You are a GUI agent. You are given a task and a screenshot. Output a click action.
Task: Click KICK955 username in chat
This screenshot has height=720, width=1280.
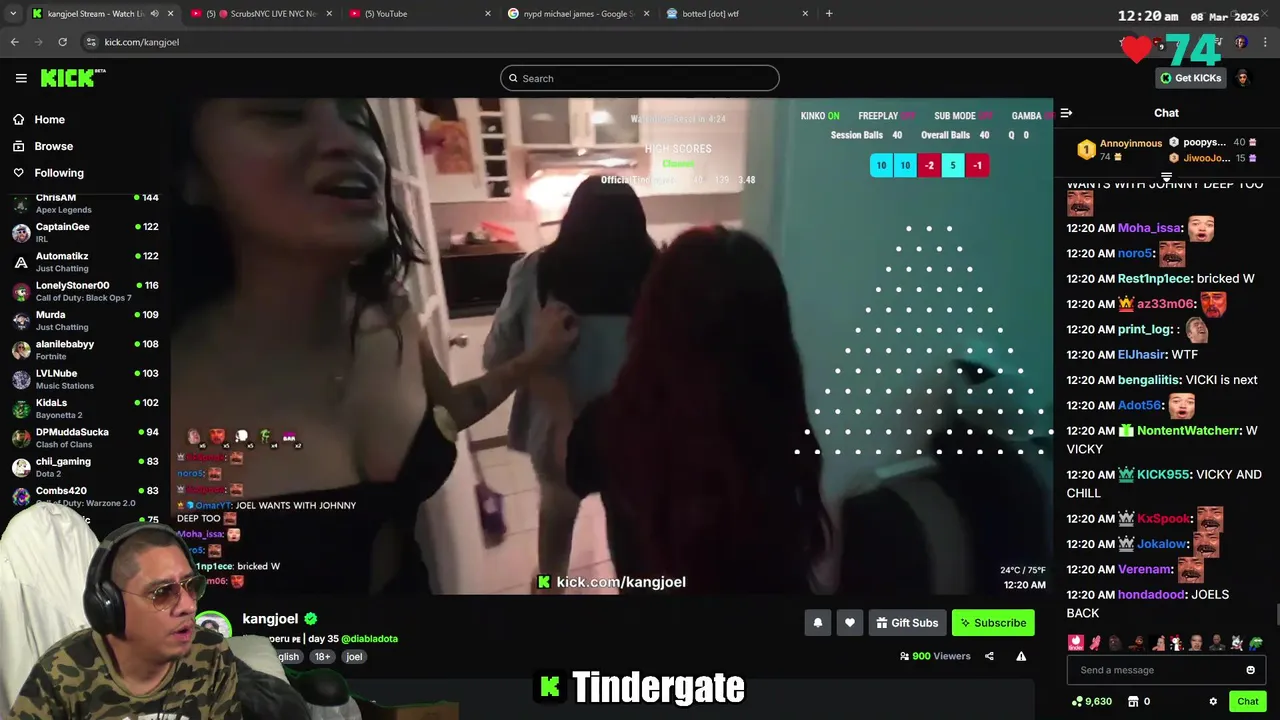(1163, 475)
